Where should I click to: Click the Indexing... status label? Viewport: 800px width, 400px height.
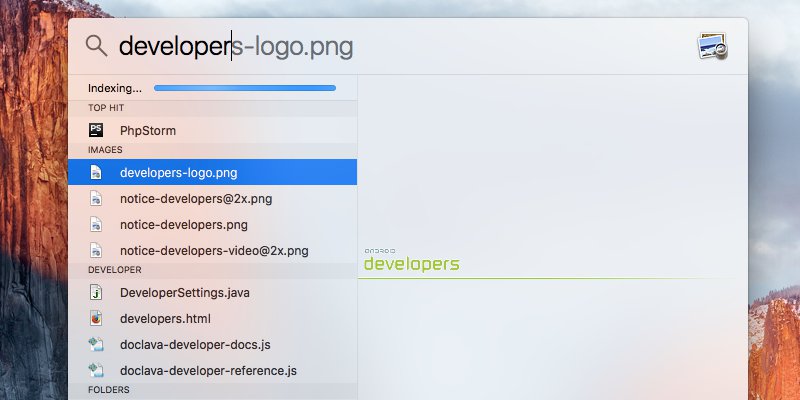click(115, 88)
